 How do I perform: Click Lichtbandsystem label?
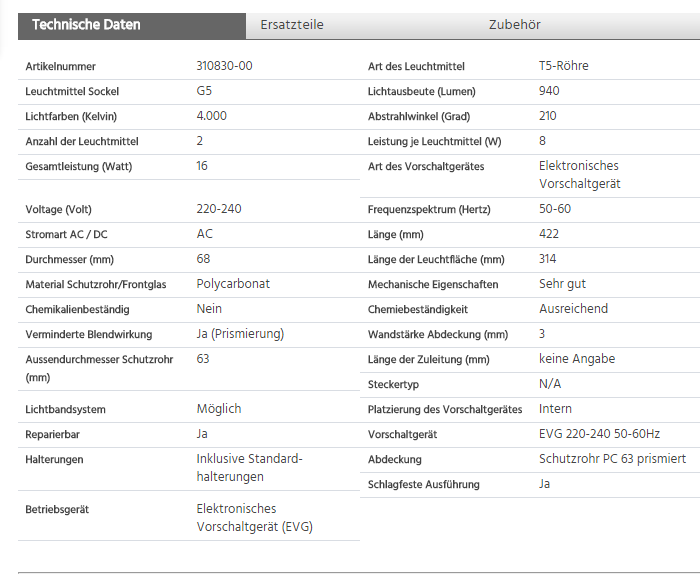[66, 409]
